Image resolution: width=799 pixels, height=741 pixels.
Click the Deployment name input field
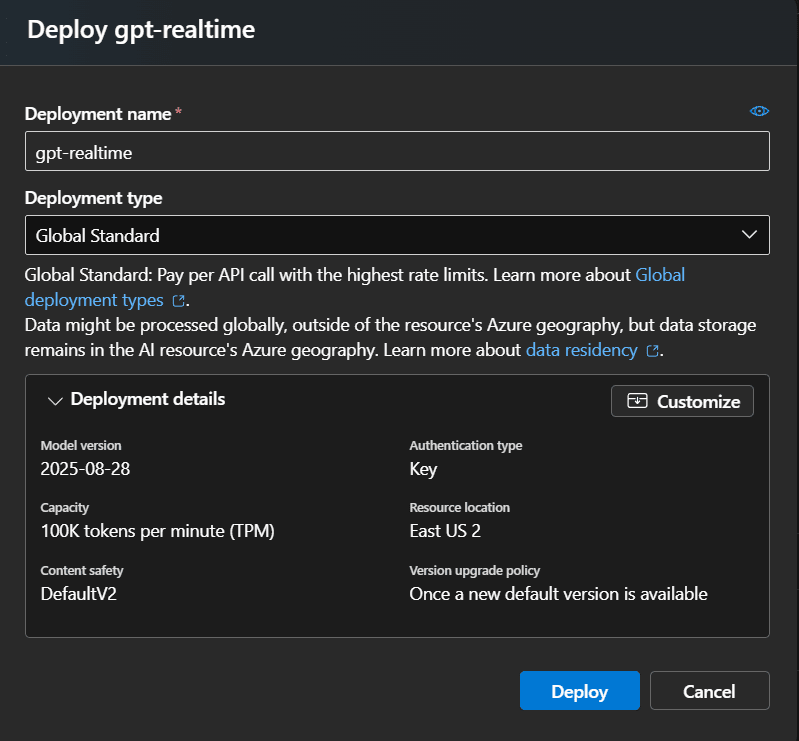(x=397, y=151)
